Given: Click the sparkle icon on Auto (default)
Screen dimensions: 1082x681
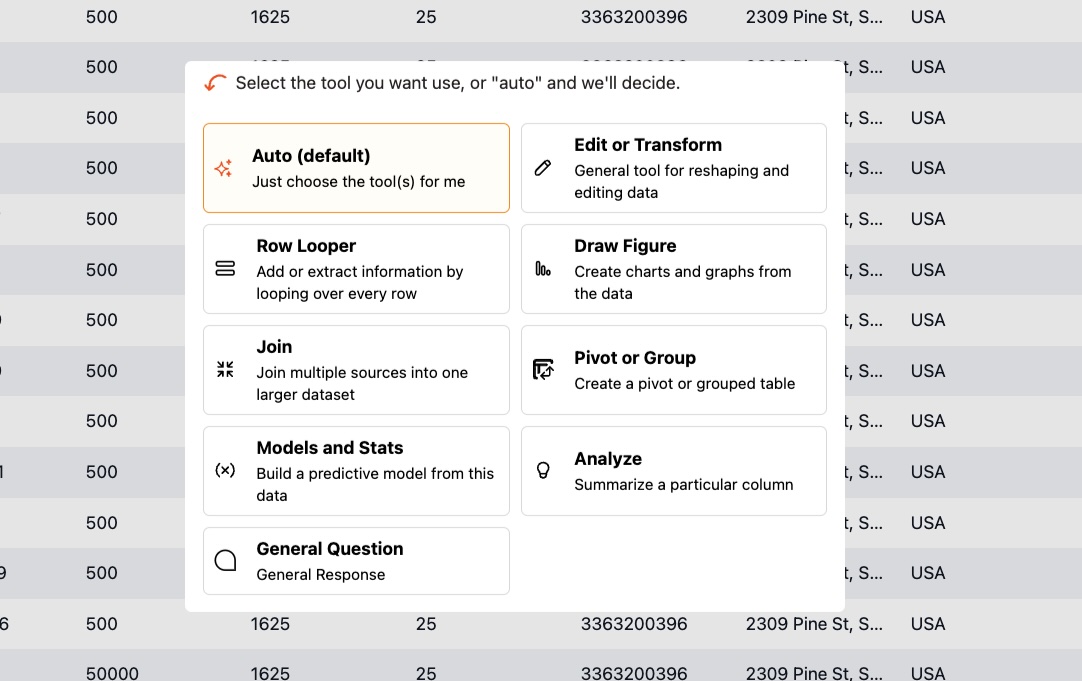Looking at the screenshot, I should 224,169.
